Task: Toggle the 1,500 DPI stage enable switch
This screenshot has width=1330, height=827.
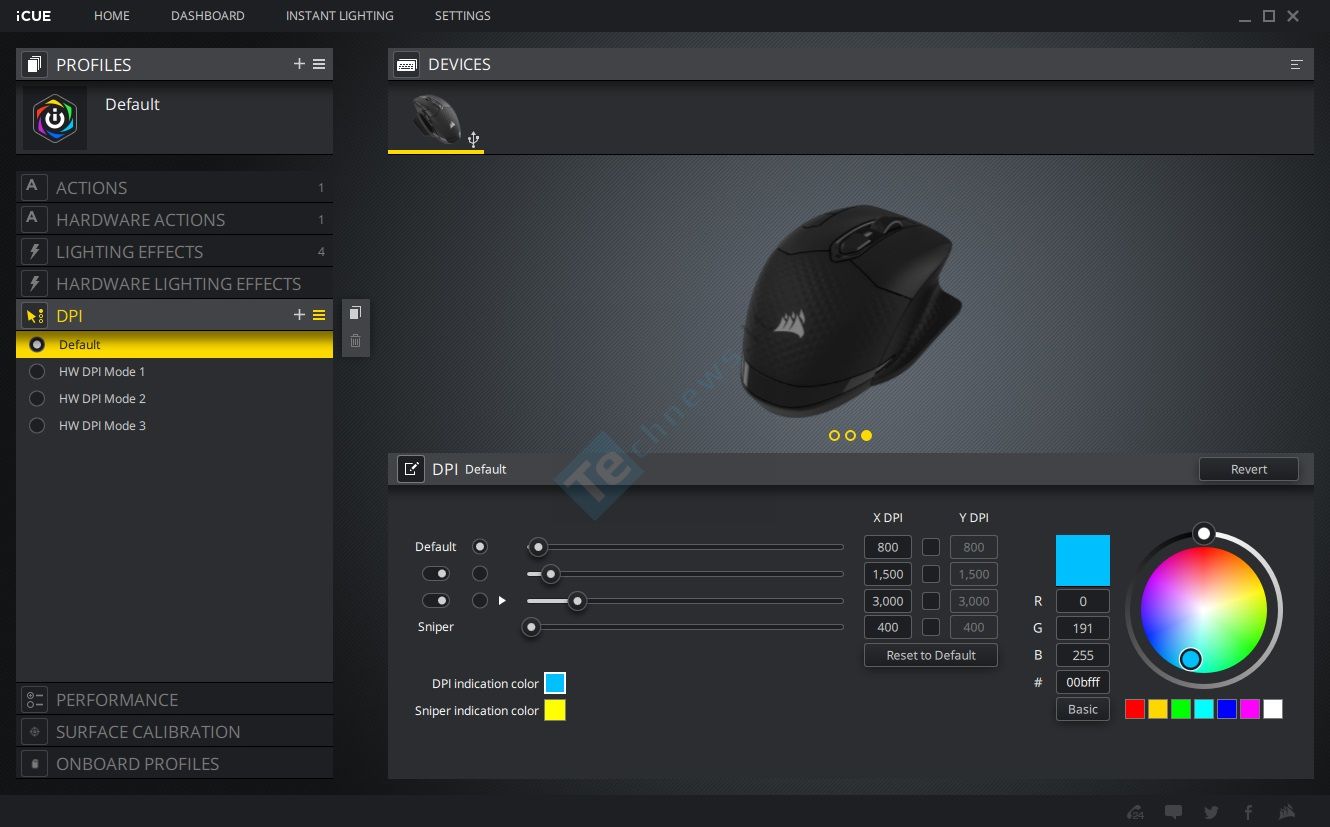Action: tap(435, 574)
